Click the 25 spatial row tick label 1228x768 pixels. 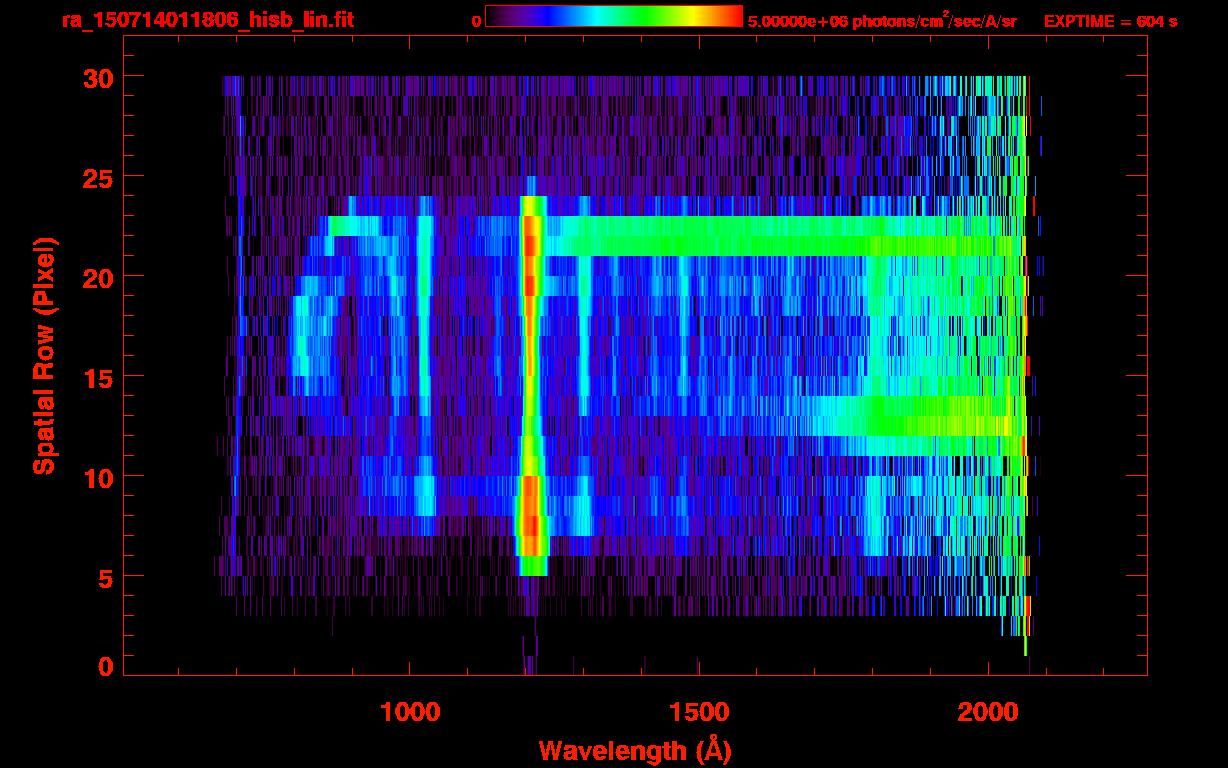click(x=98, y=176)
